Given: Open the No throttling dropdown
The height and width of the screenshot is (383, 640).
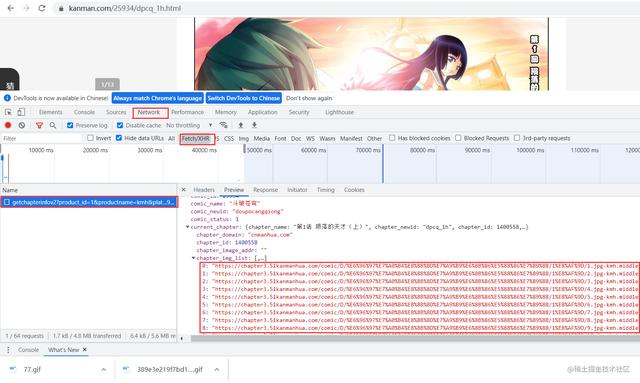Looking at the screenshot, I should coord(189,125).
